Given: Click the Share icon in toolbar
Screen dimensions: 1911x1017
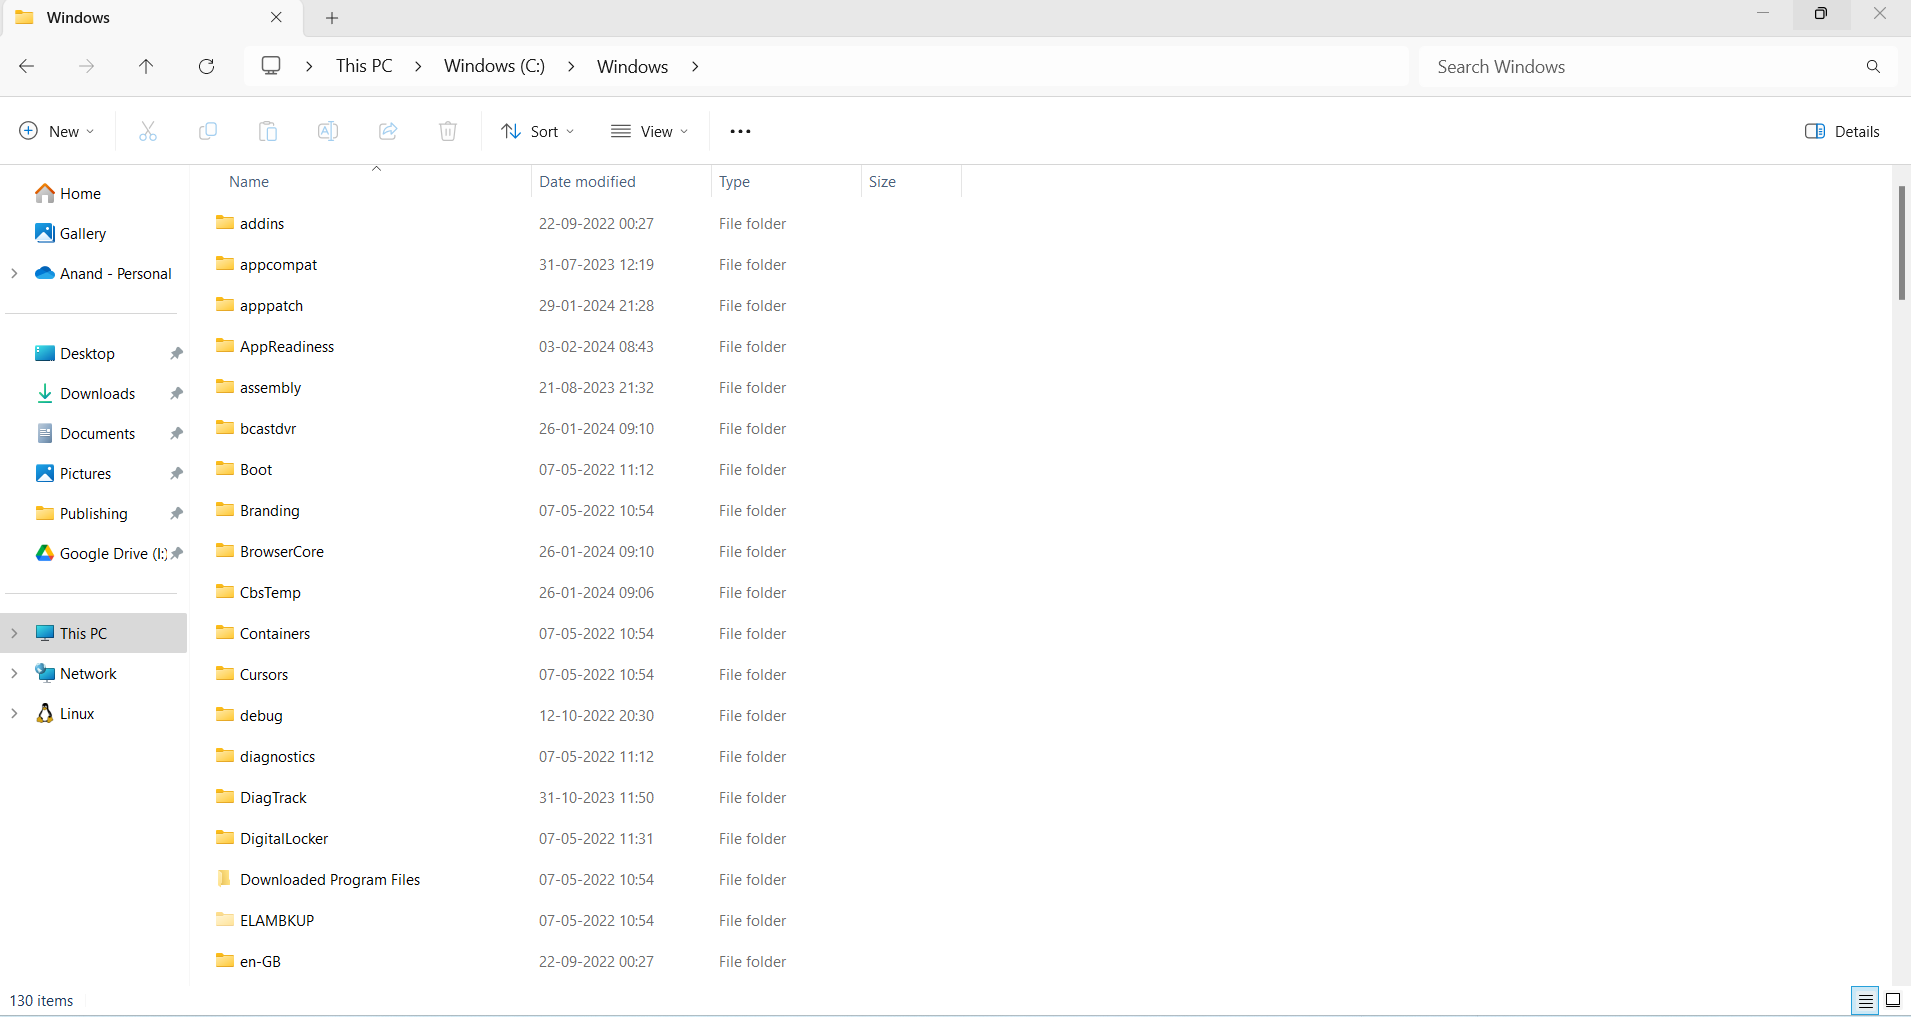Looking at the screenshot, I should (388, 131).
